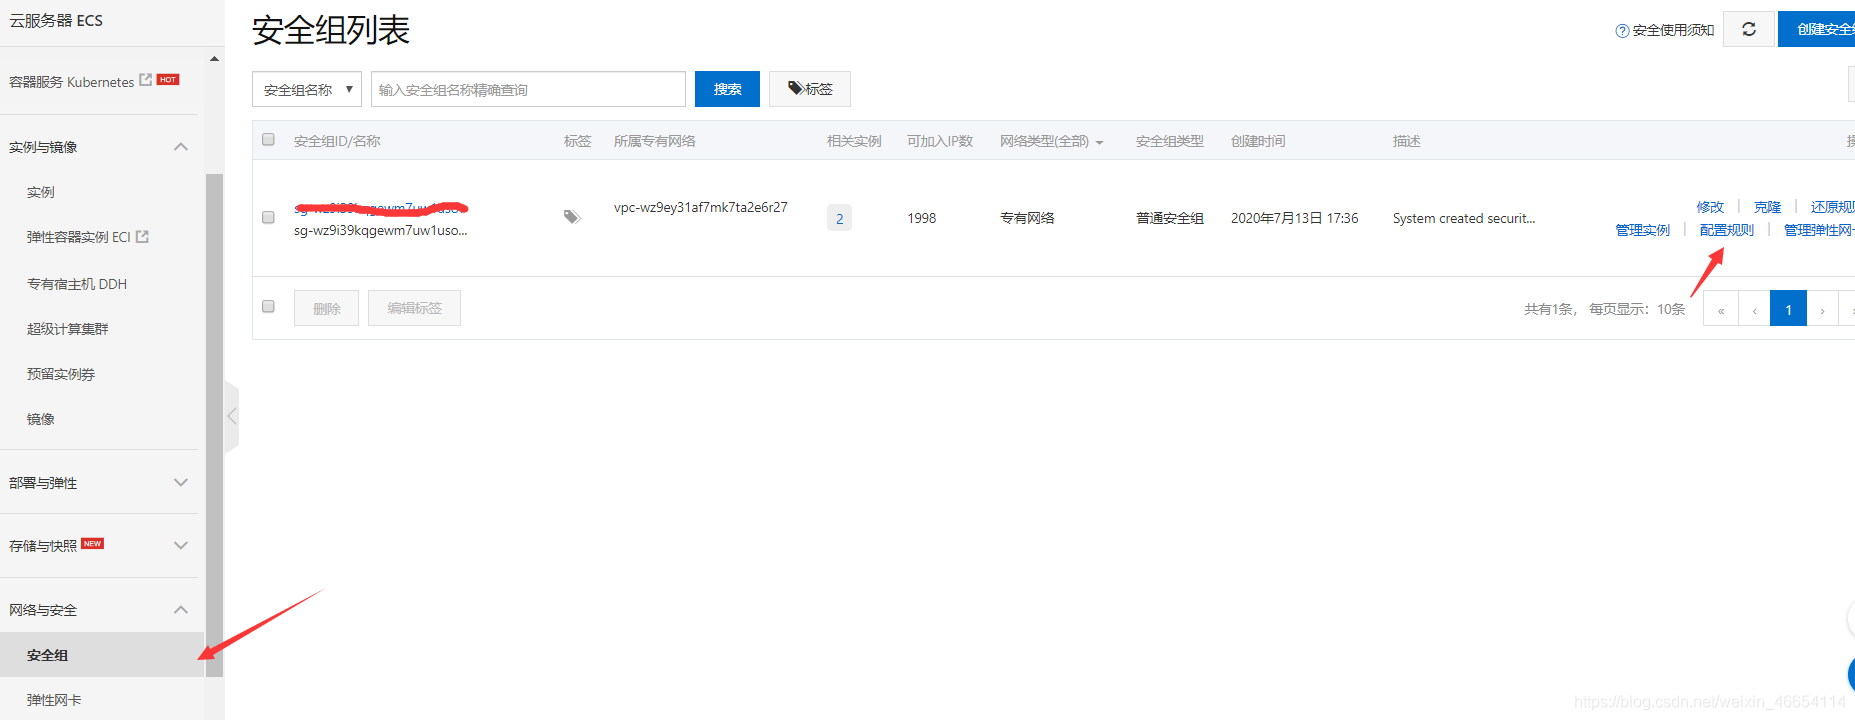Check the sg-wz9i39kqgewm7uw1uso row checkbox
Image resolution: width=1855 pixels, height=720 pixels.
[268, 217]
